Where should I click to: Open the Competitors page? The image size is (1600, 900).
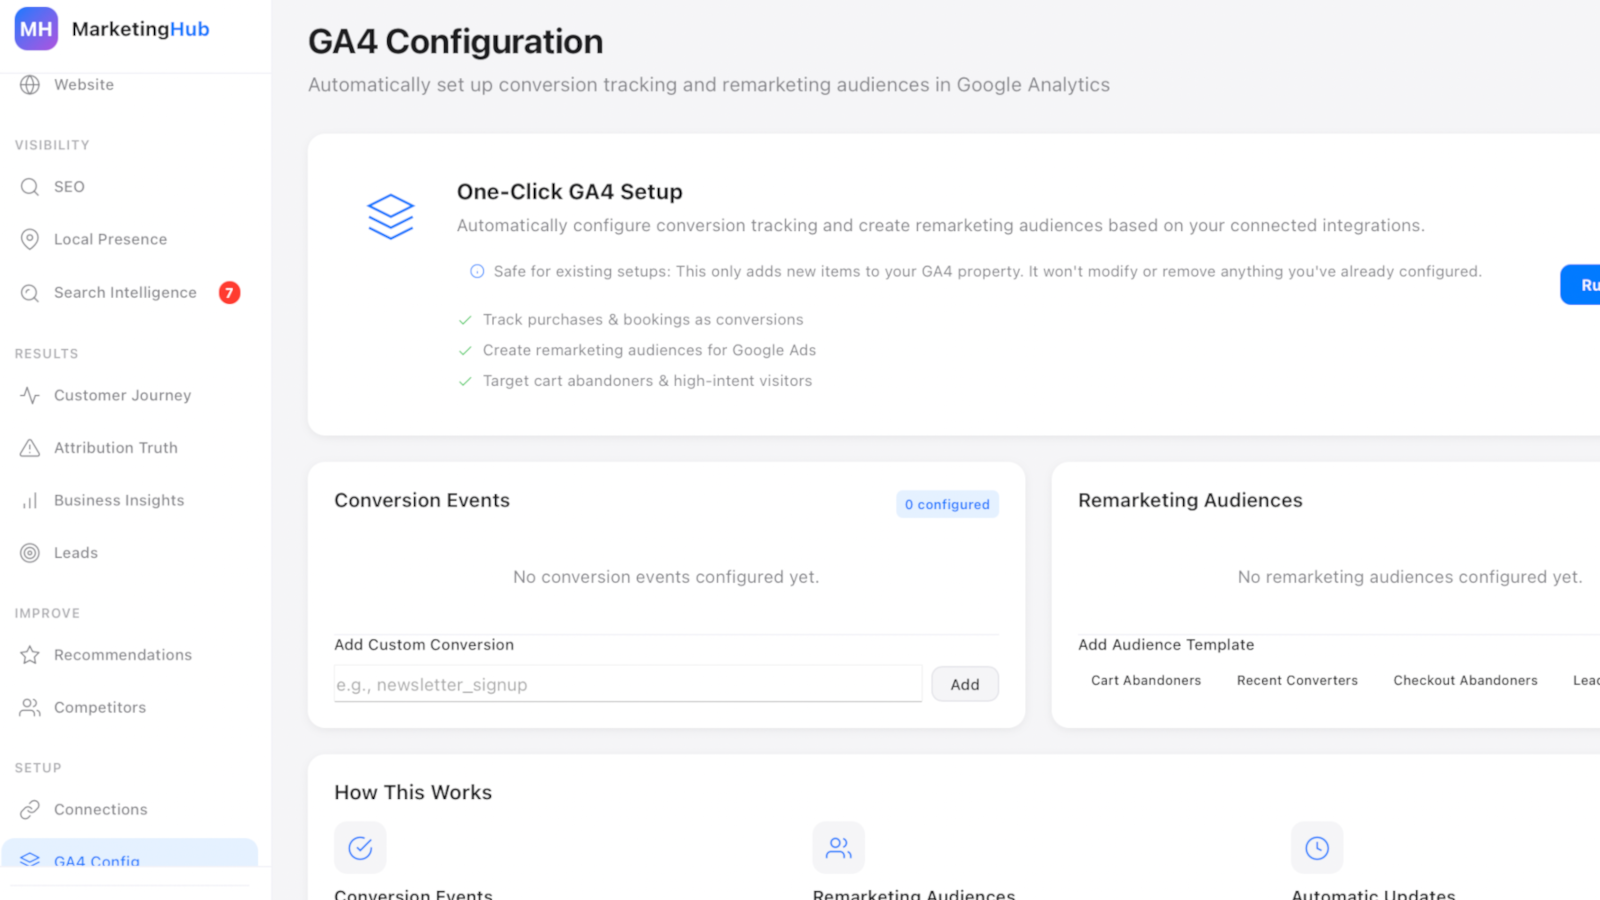[x=98, y=707]
